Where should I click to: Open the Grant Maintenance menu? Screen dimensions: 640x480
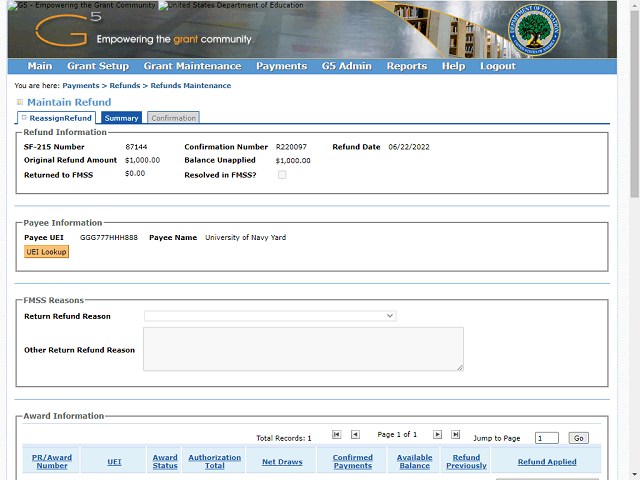pos(192,66)
